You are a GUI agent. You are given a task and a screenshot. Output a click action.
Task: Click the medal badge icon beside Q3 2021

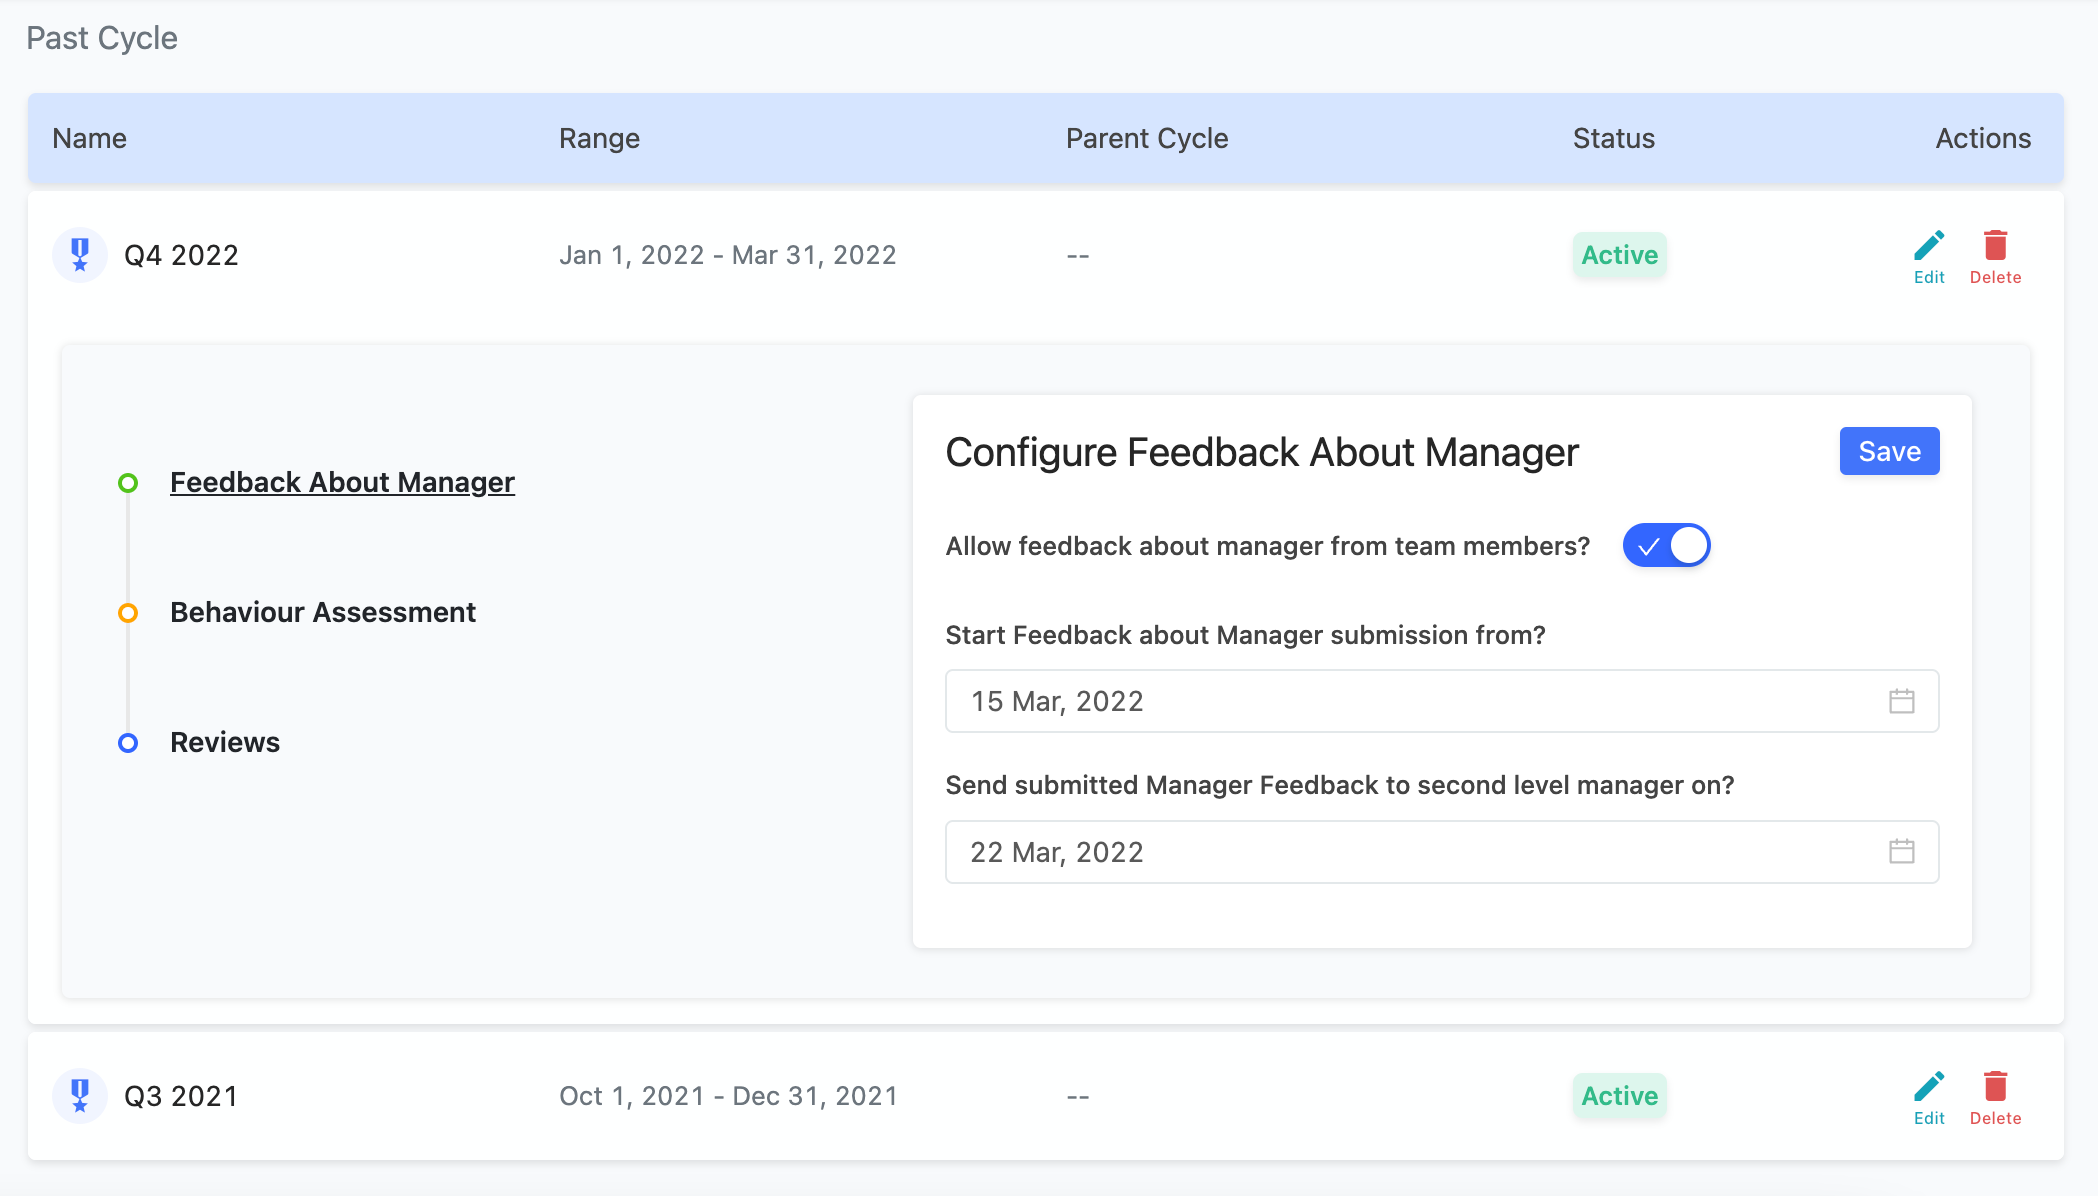pyautogui.click(x=80, y=1096)
